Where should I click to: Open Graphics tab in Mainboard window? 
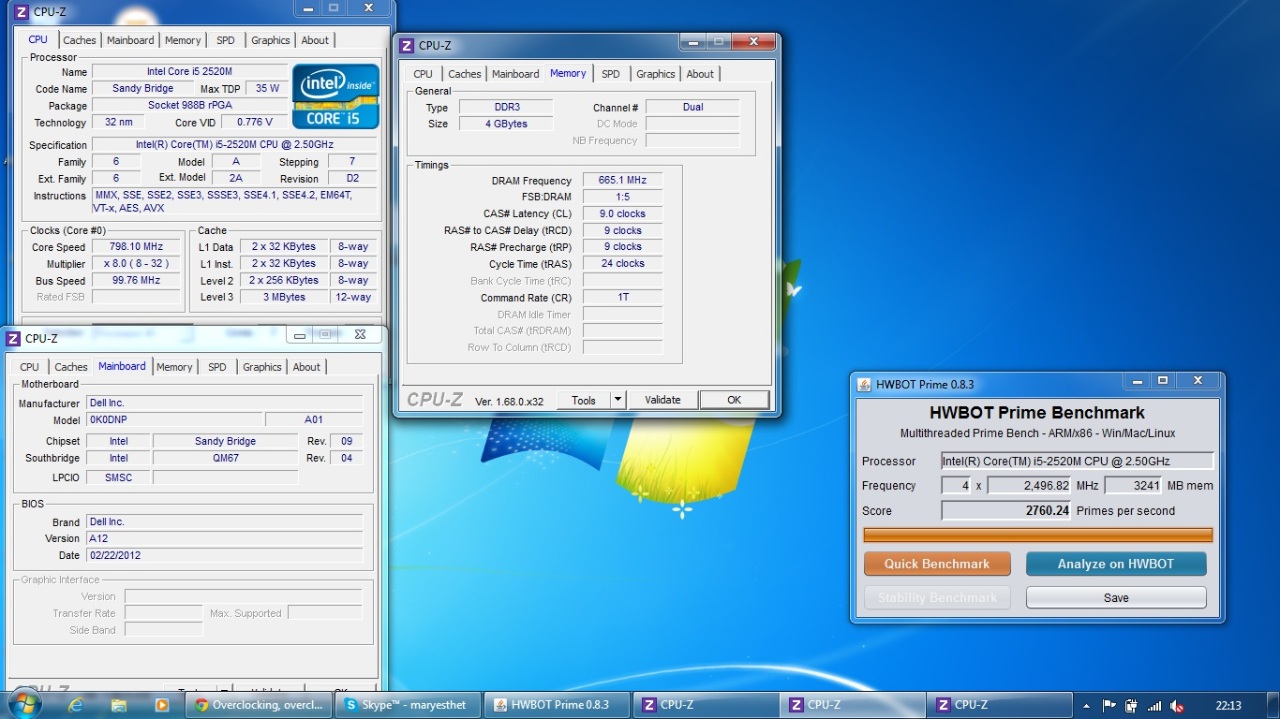click(262, 367)
